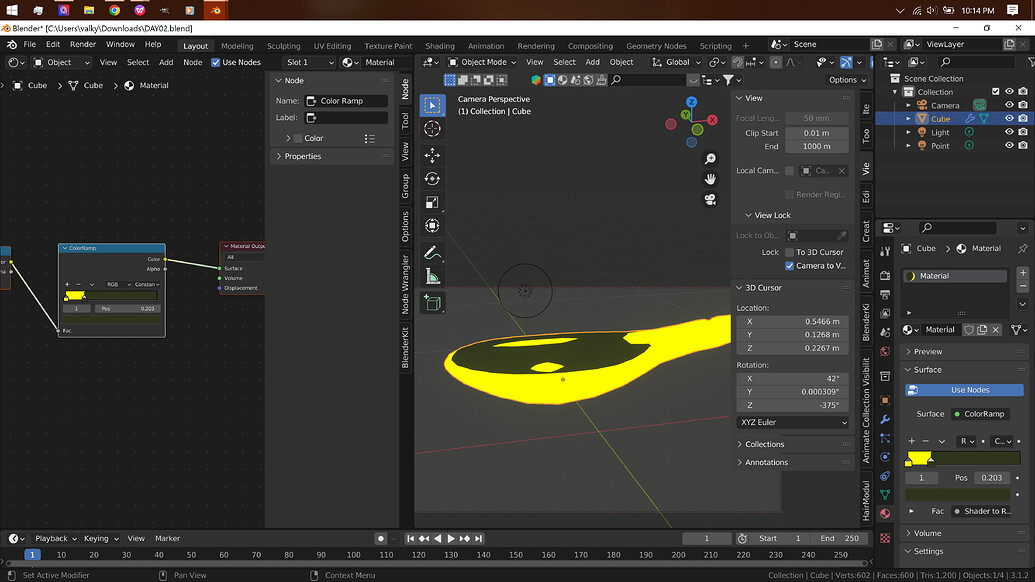Screen dimensions: 1035x582
Task: Open the Render properties tab icon
Action: (885, 276)
